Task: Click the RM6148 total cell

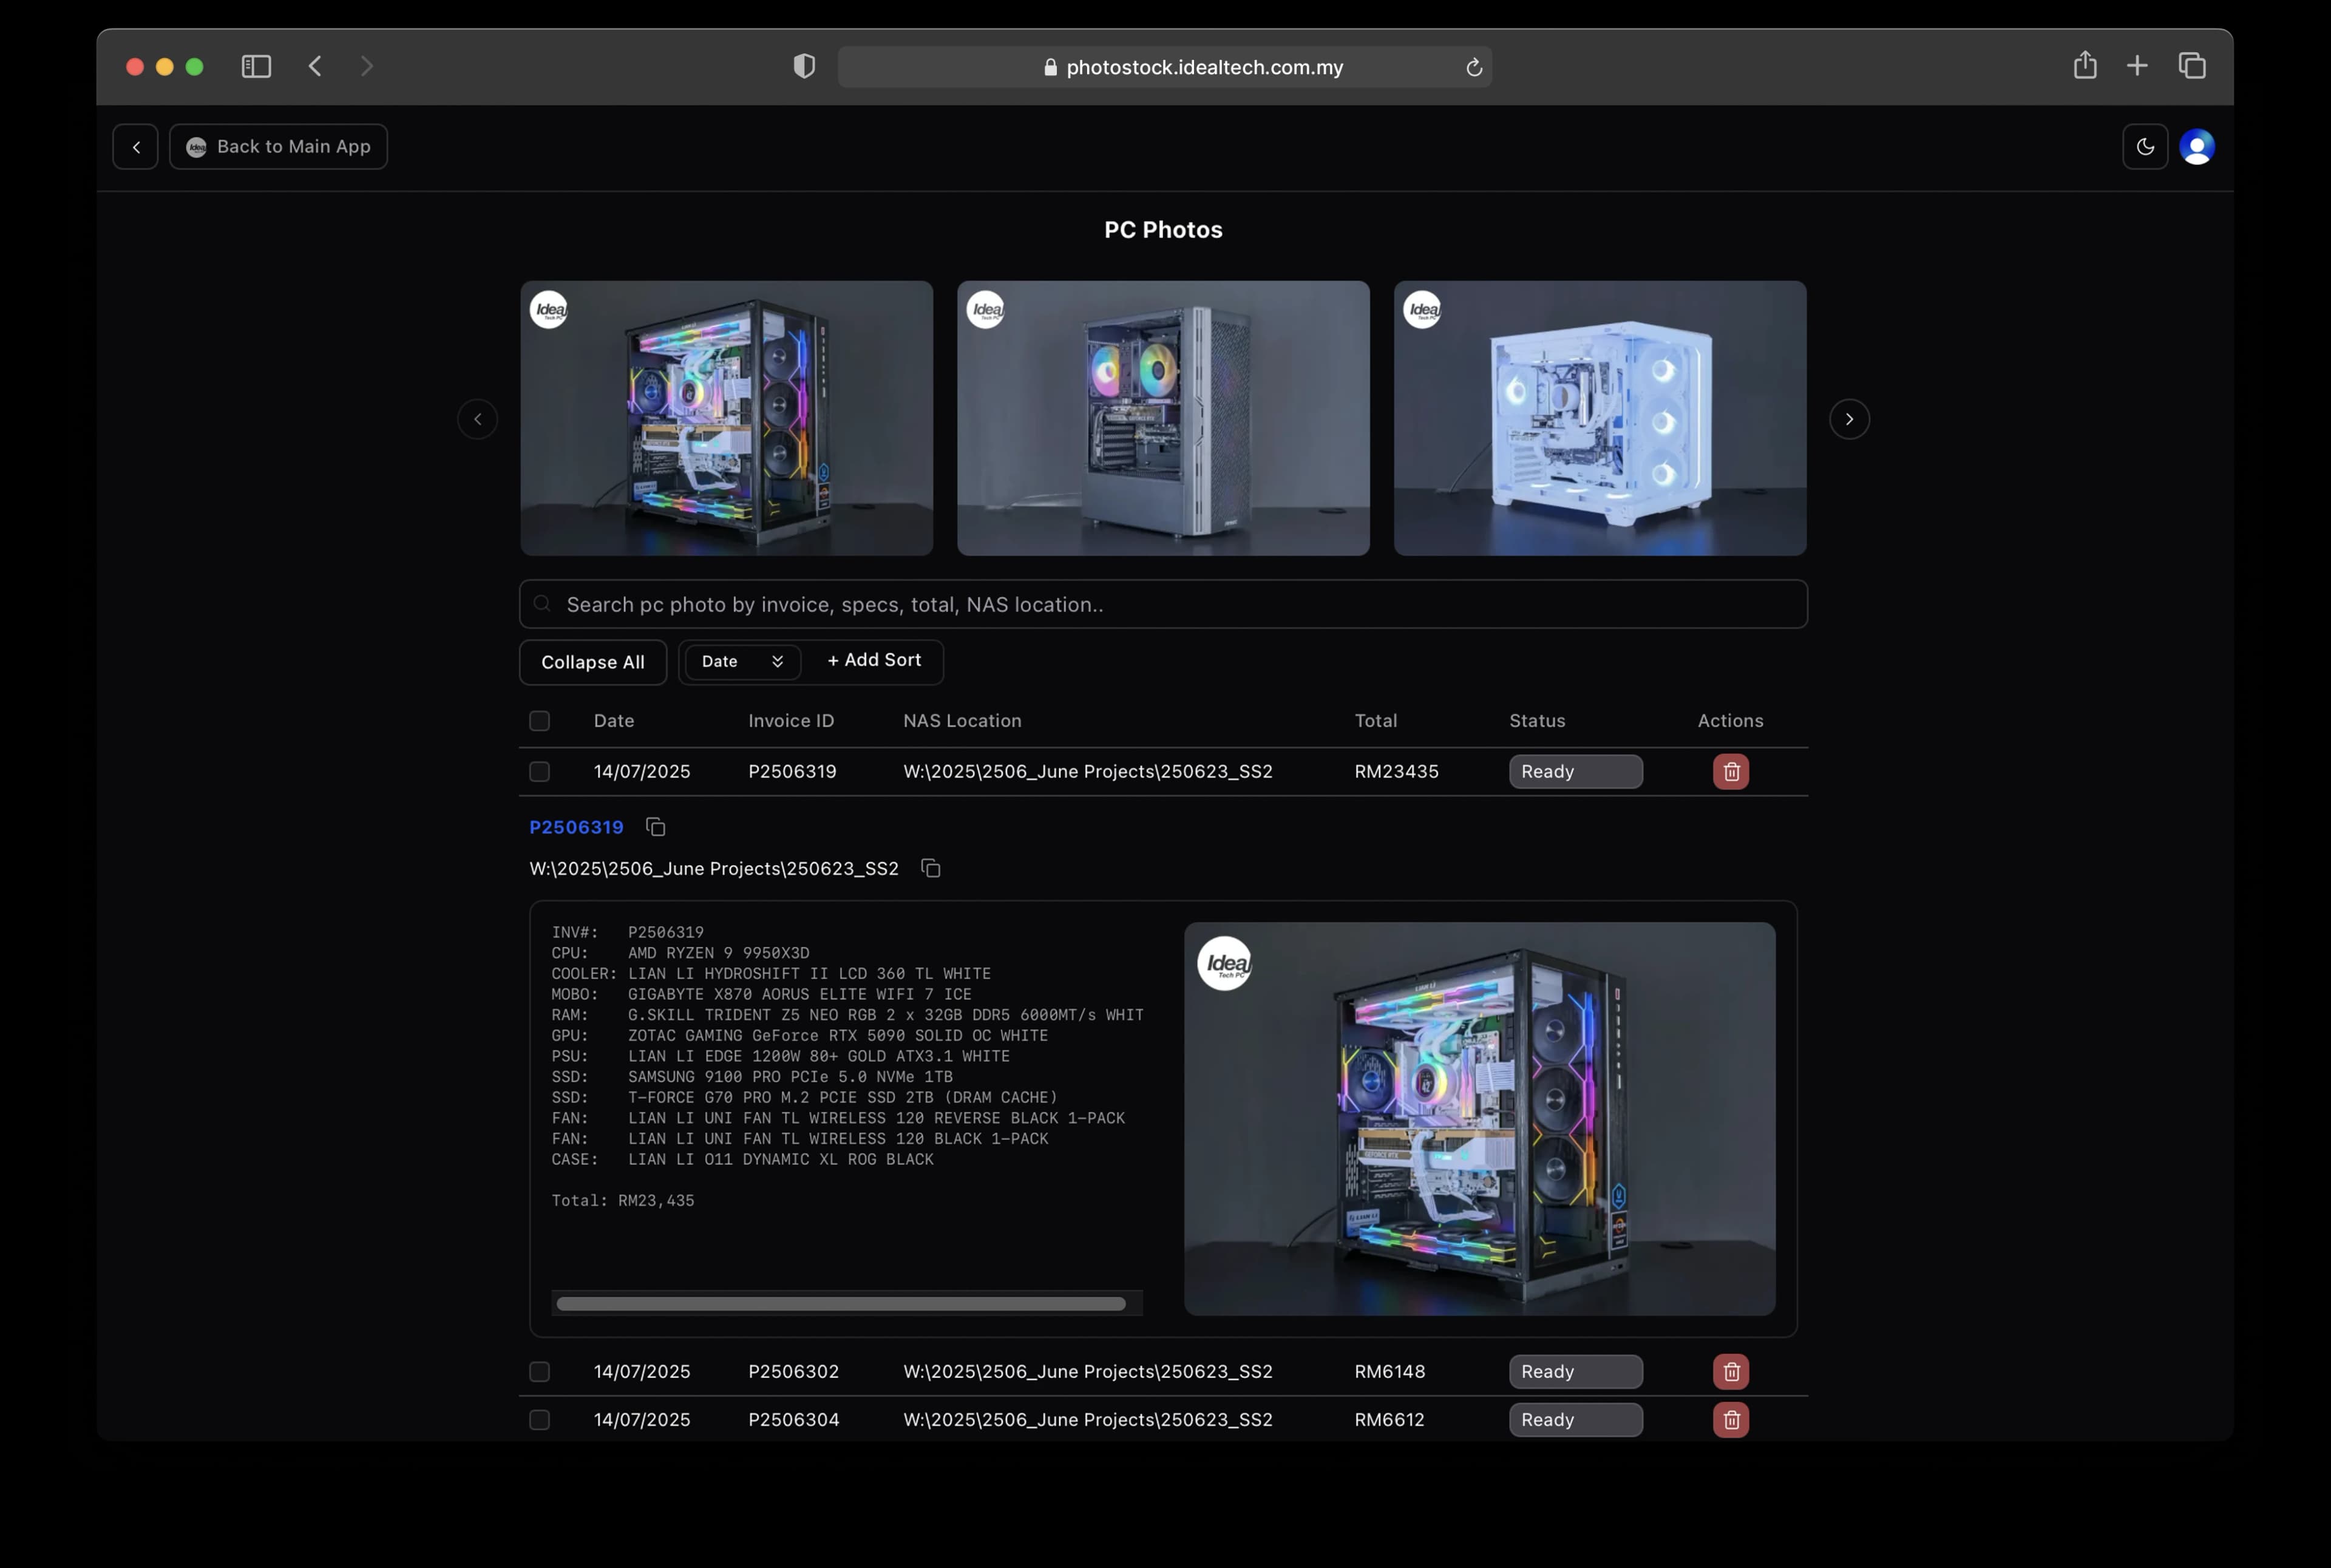Action: 1390,1372
